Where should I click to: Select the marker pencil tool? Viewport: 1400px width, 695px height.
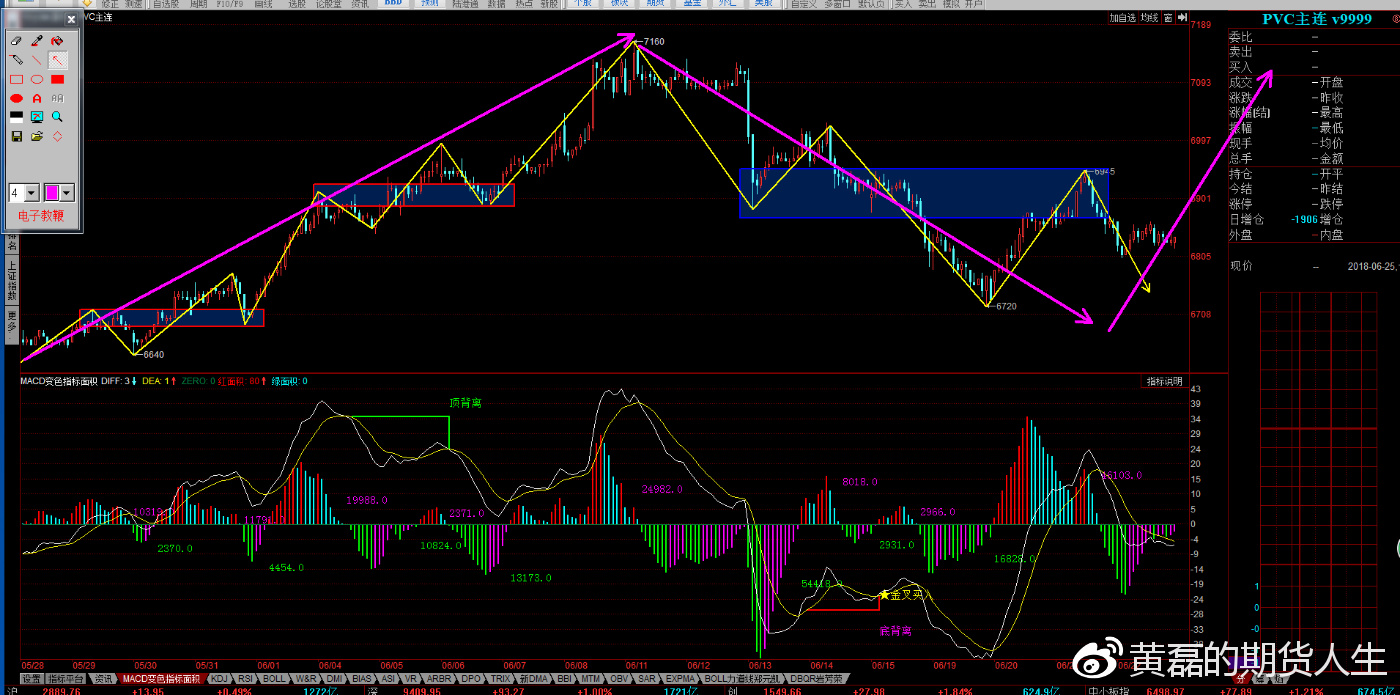tap(16, 60)
